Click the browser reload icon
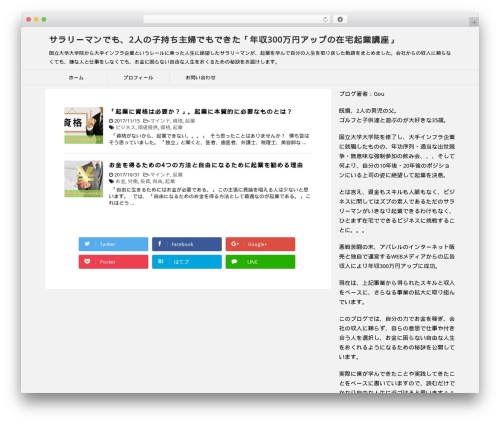Screen dimensions: 500x423 coord(325,19)
